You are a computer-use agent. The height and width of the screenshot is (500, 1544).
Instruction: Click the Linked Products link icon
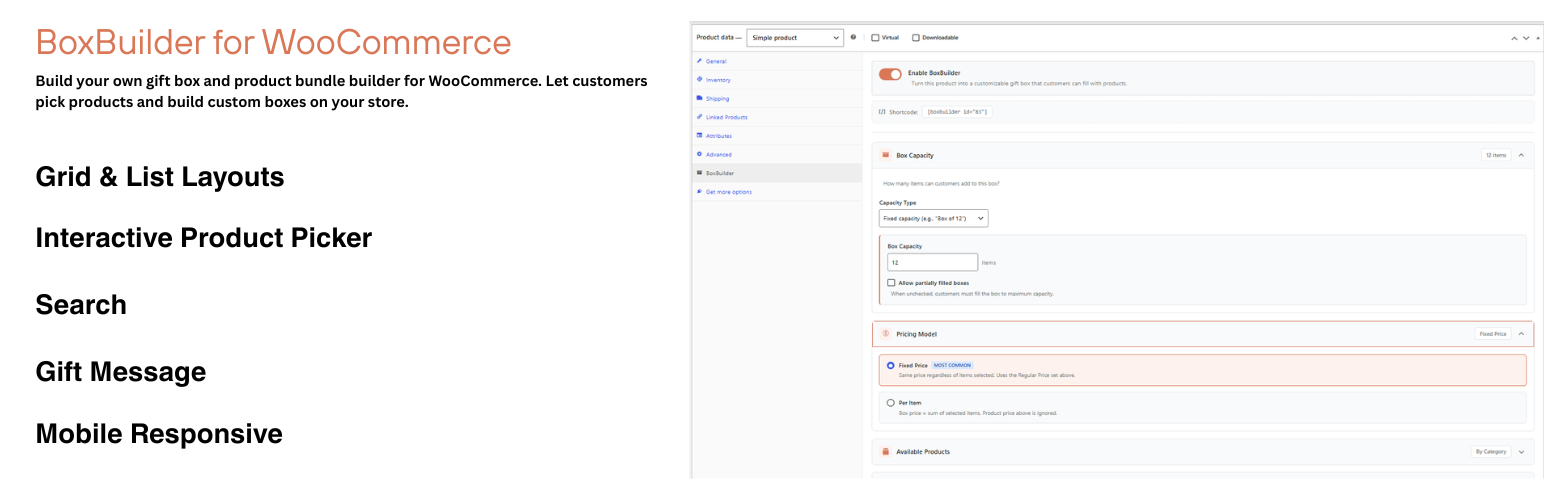pyautogui.click(x=699, y=117)
